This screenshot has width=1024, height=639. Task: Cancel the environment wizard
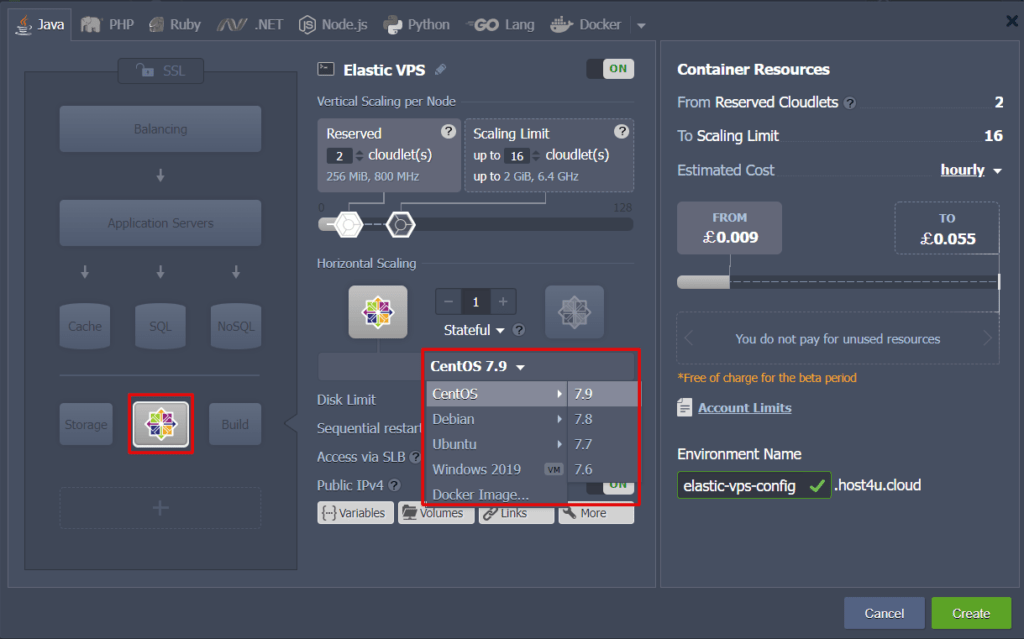click(x=884, y=614)
